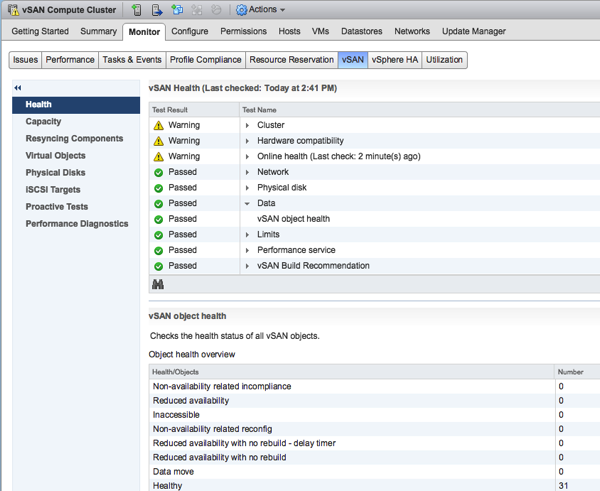This screenshot has height=491, width=600.
Task: Open Performance Diagnostics in the sidebar
Action: click(77, 224)
